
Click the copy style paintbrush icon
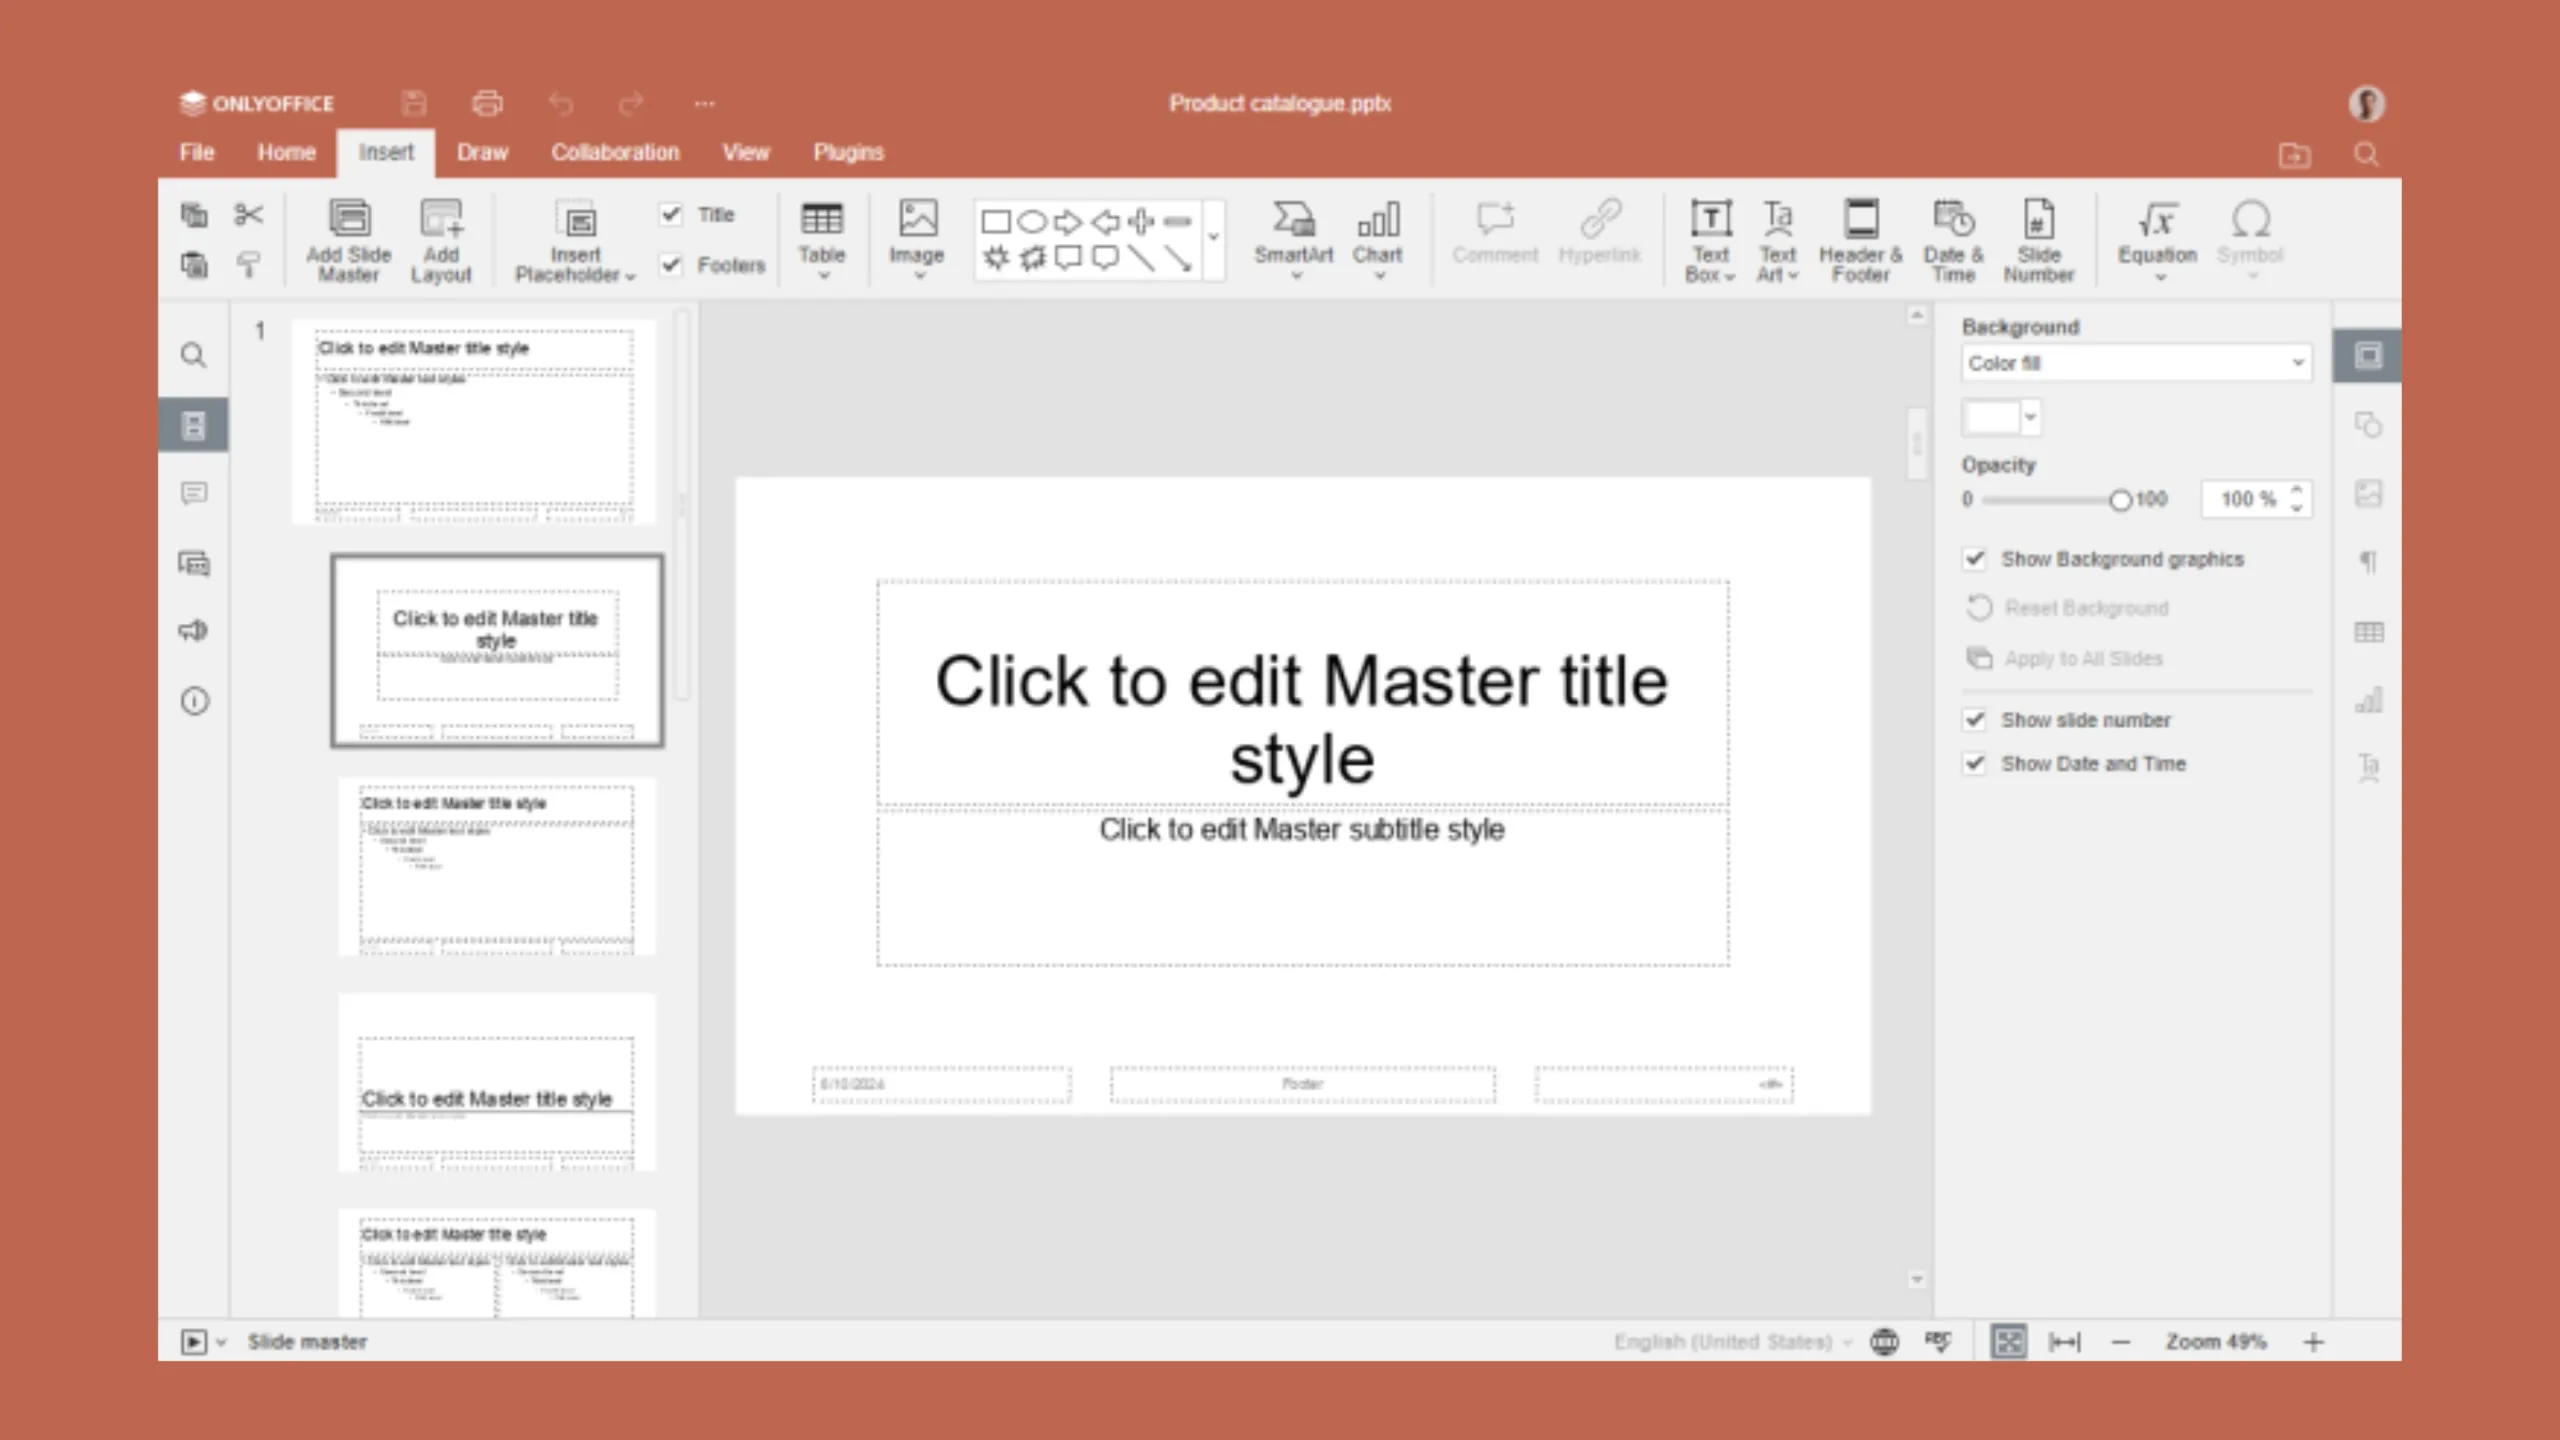(x=248, y=264)
